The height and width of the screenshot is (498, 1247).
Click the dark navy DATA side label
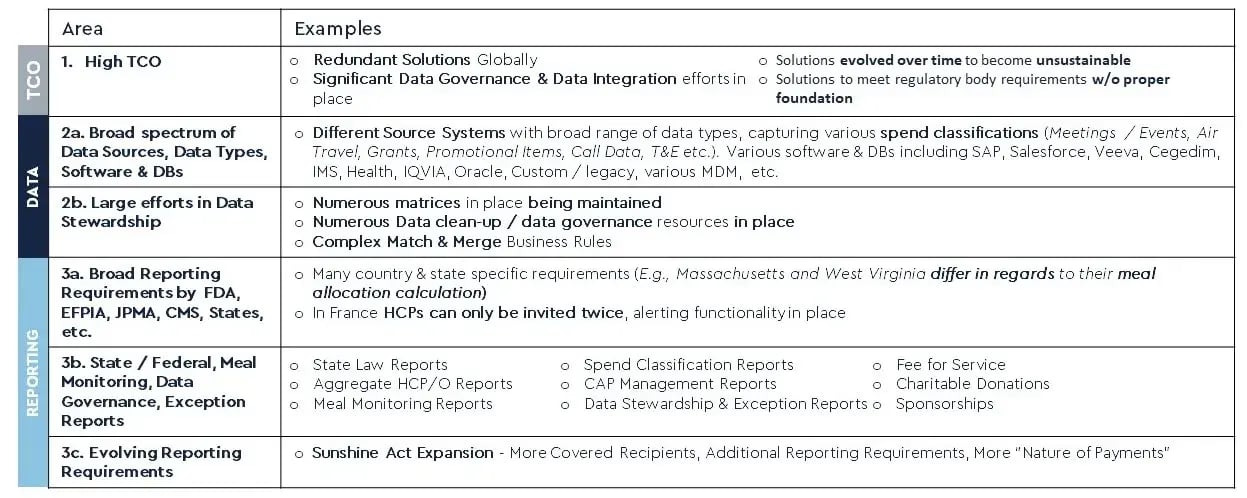(x=32, y=187)
